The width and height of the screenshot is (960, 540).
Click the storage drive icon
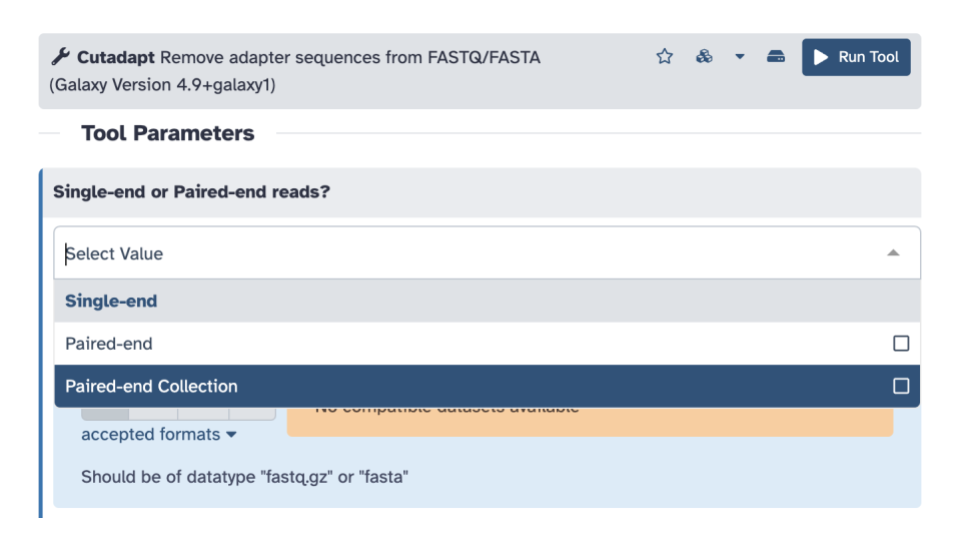tap(776, 57)
